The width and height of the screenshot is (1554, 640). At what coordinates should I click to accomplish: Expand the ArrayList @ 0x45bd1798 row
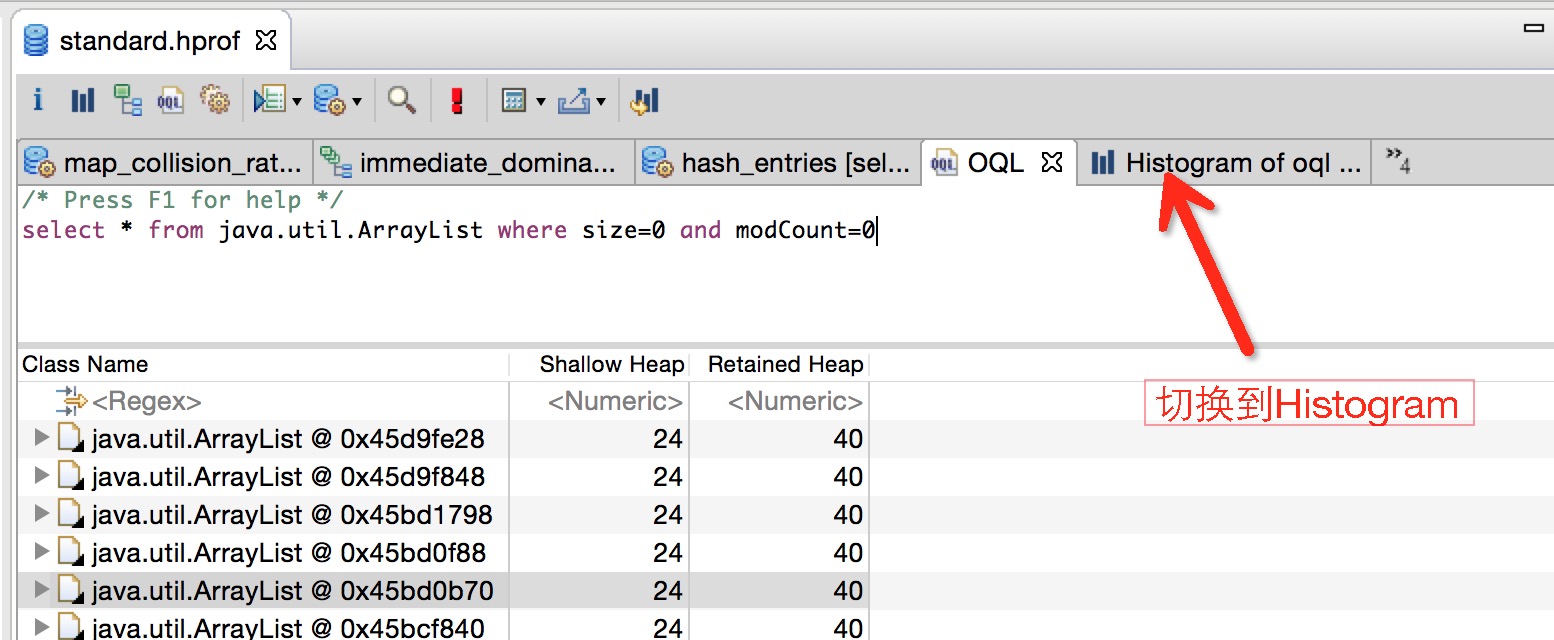[41, 513]
